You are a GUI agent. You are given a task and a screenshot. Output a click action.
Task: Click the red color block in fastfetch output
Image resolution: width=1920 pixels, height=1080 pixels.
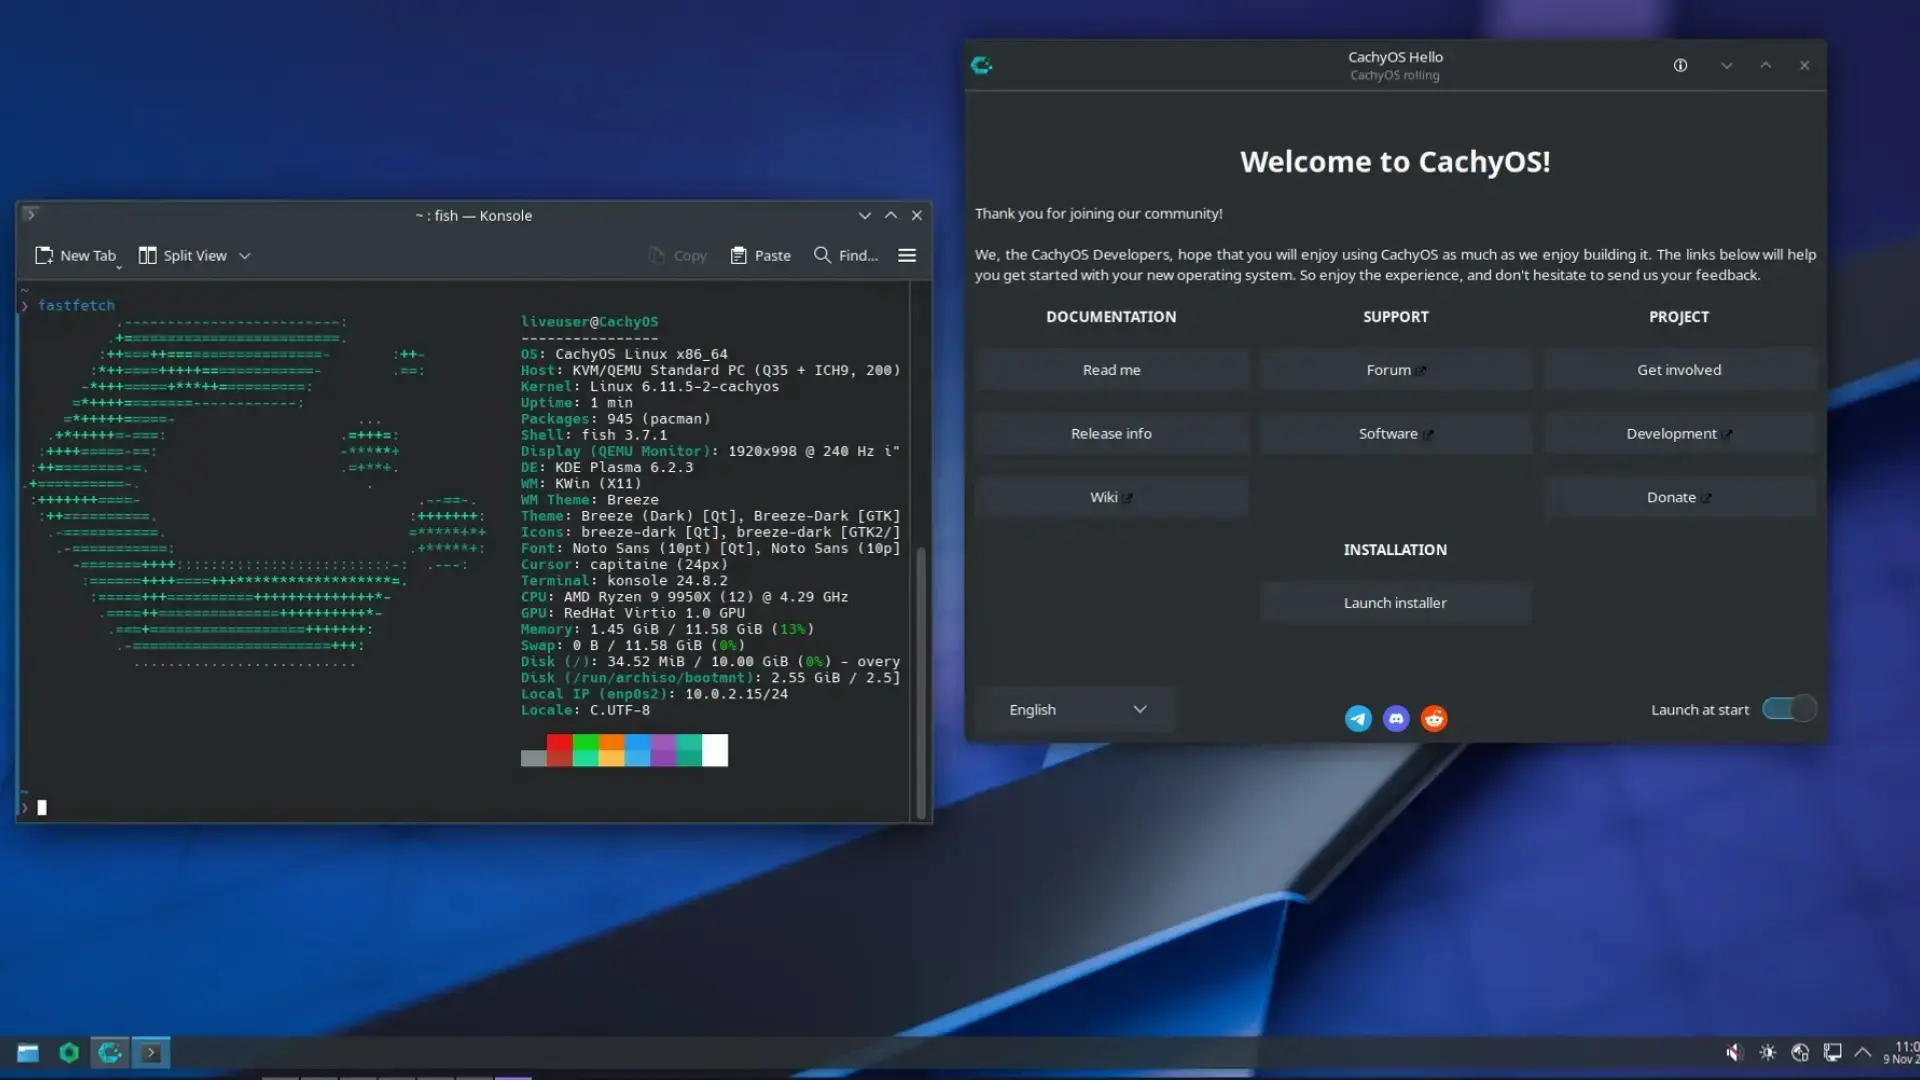560,750
